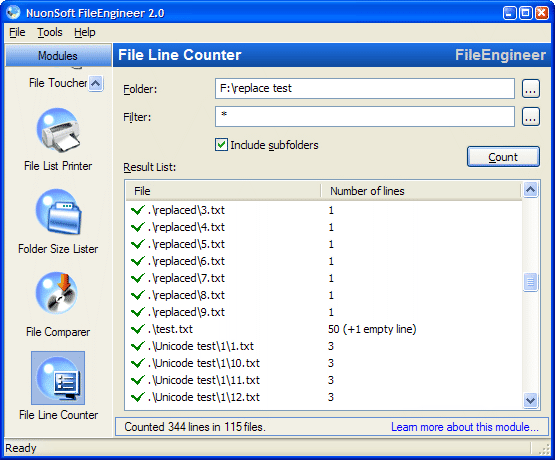Open the Help menu
This screenshot has height=460, width=555.
tap(85, 32)
